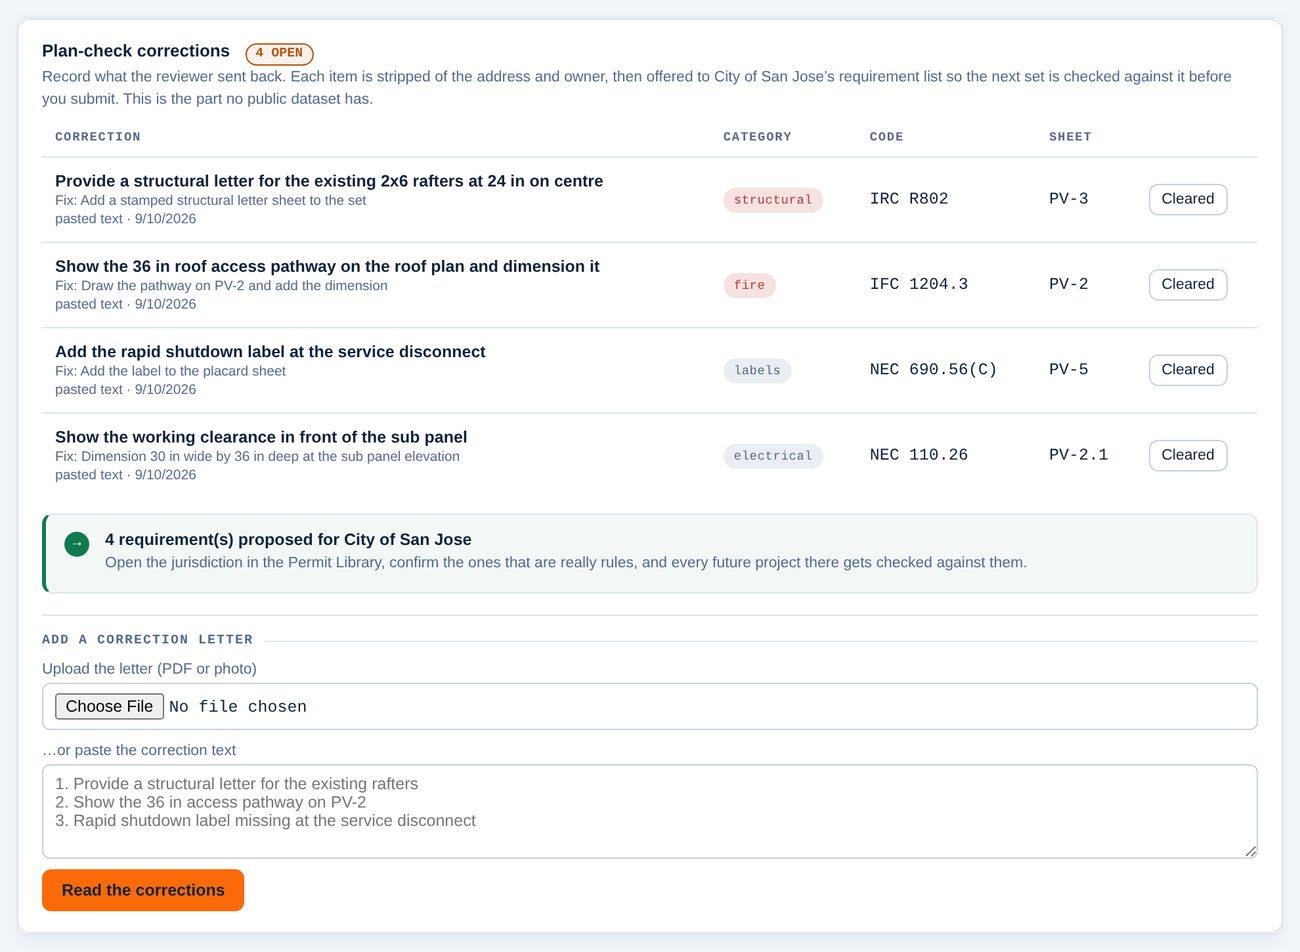Click the ADD A CORRECTION LETTER section label
1300x952 pixels.
click(147, 640)
